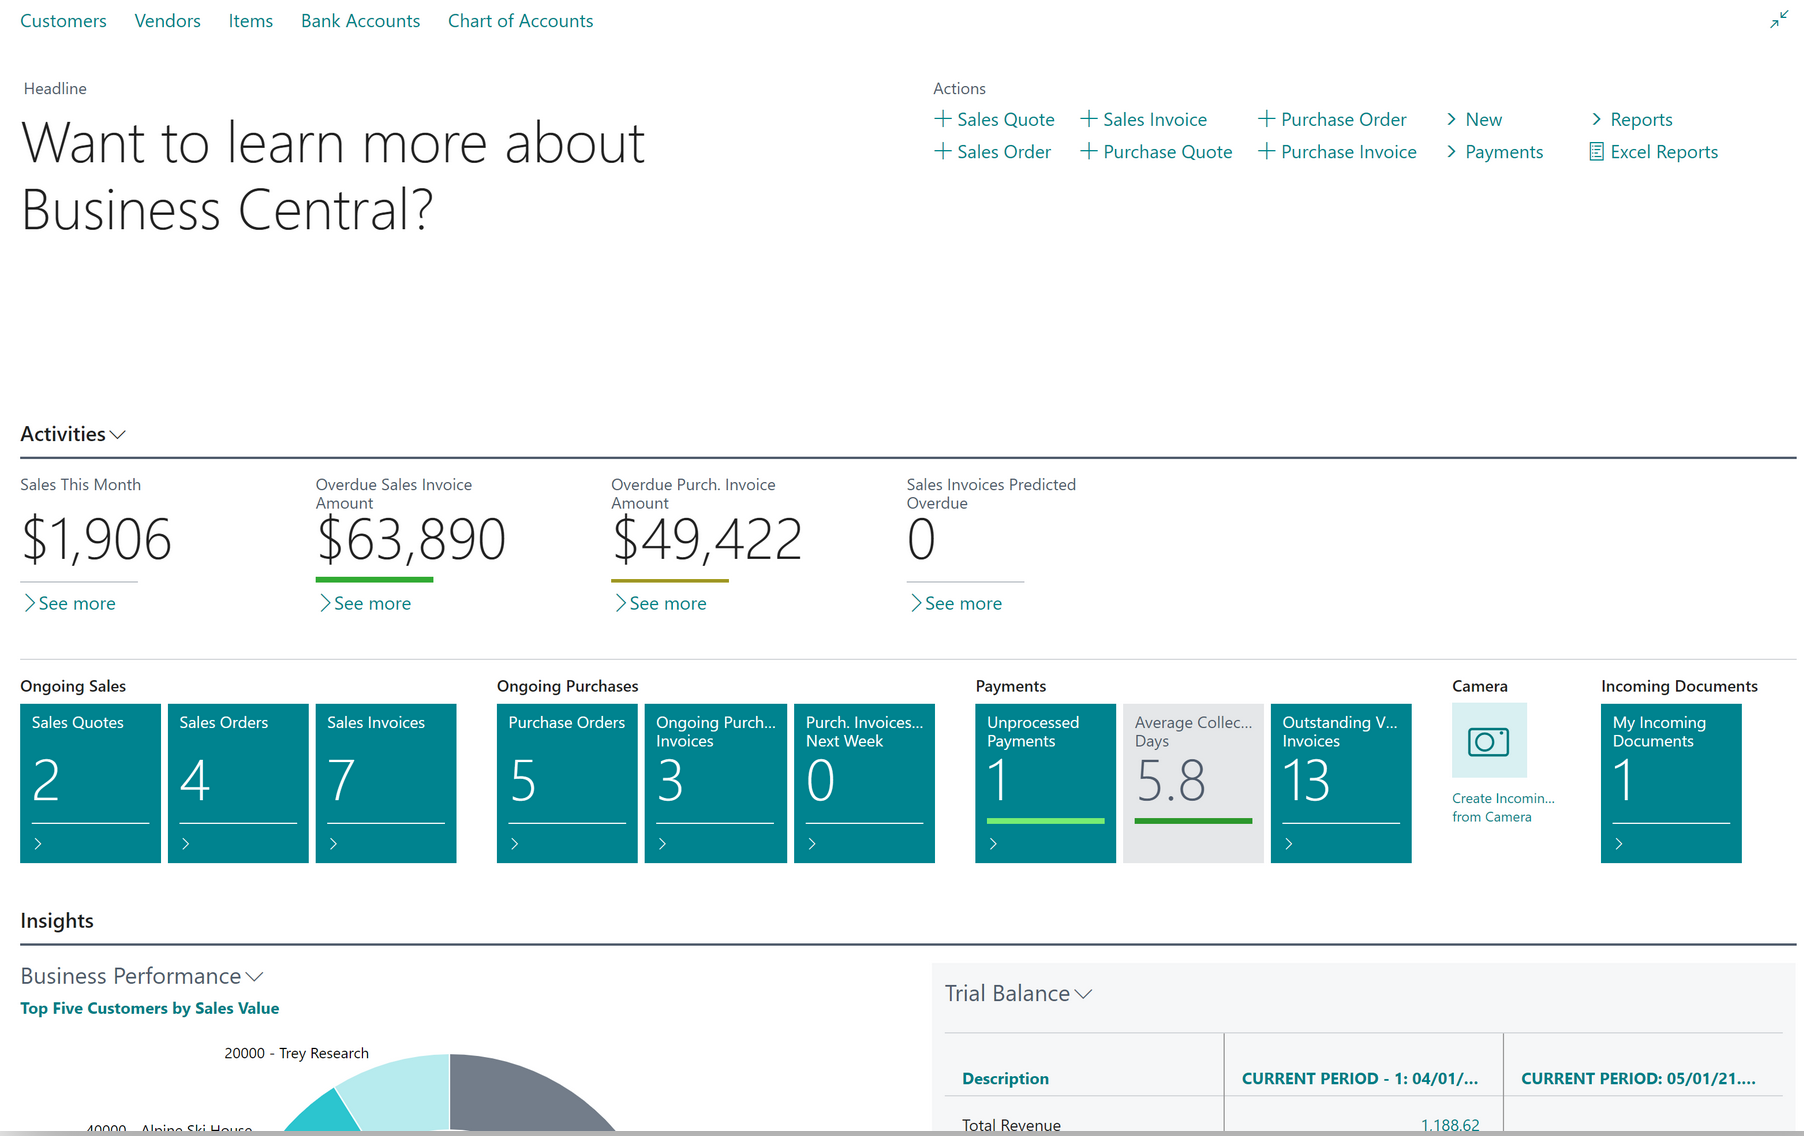1804x1136 pixels.
Task: Click the Current Period - 1 column header
Action: tap(1359, 1078)
